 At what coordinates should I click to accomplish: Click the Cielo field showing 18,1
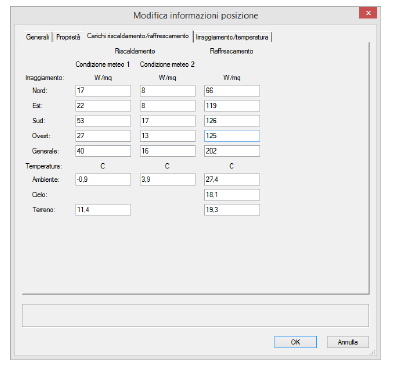click(x=232, y=195)
